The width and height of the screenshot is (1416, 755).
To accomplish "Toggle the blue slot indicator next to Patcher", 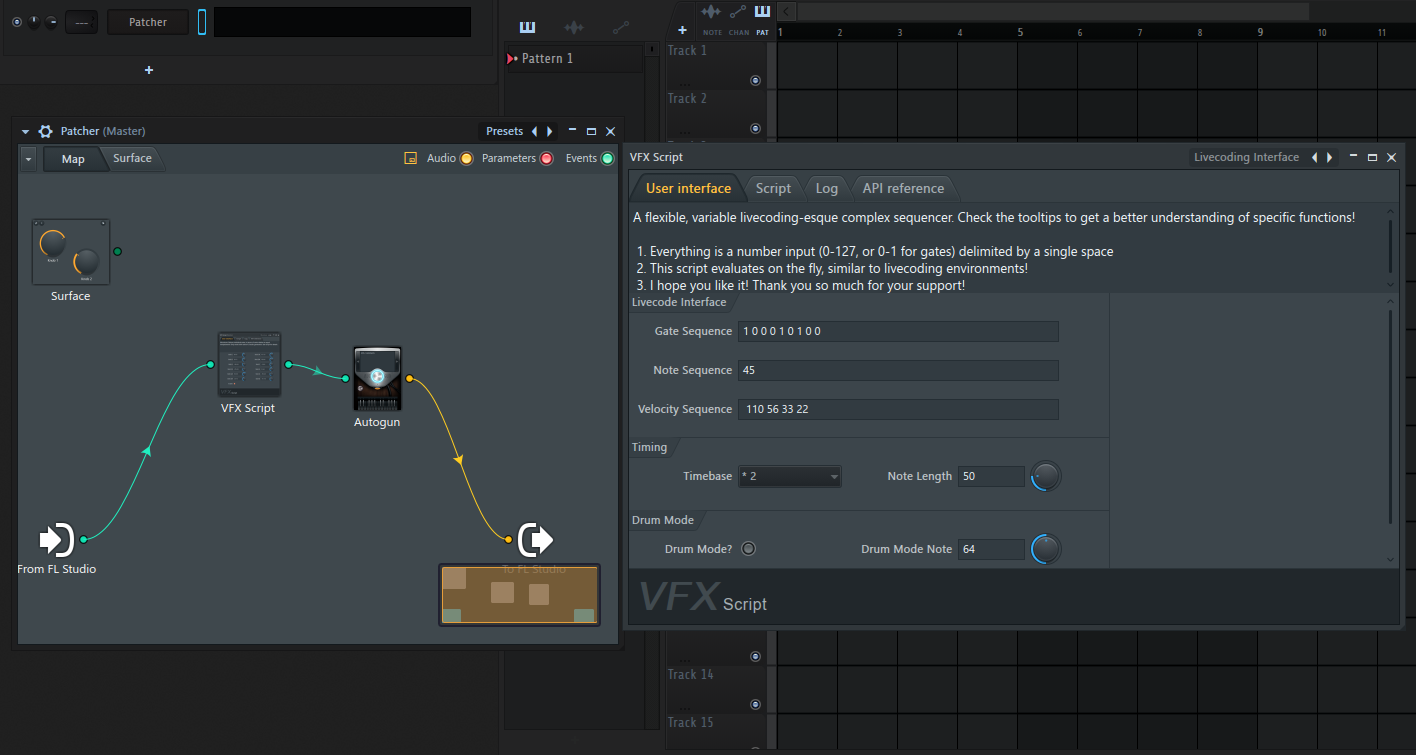I will tap(202, 22).
